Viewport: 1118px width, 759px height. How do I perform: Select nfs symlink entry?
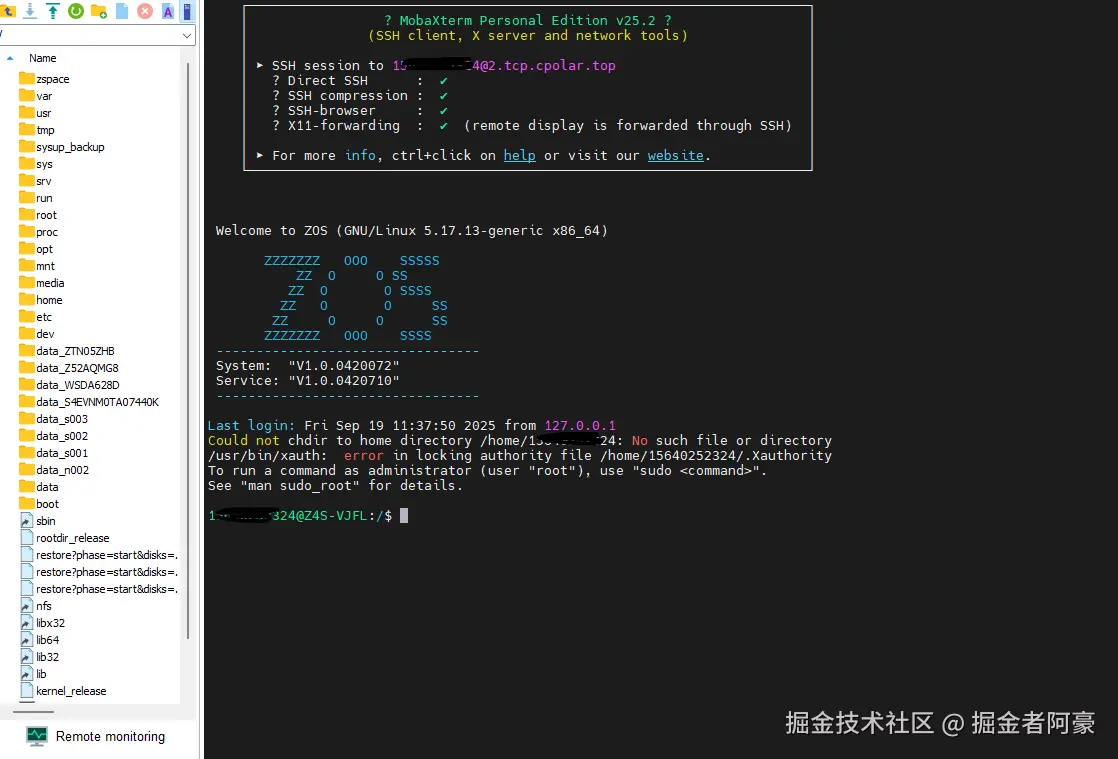[36, 606]
